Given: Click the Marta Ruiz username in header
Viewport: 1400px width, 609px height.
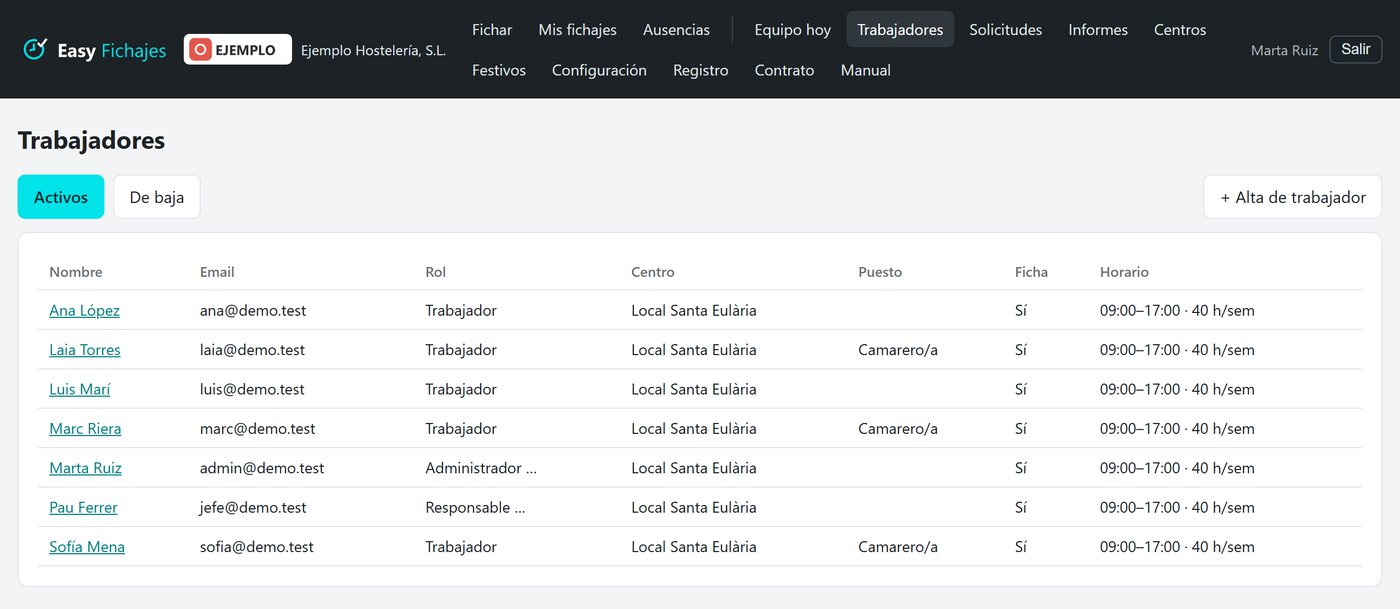Looking at the screenshot, I should click(1284, 50).
